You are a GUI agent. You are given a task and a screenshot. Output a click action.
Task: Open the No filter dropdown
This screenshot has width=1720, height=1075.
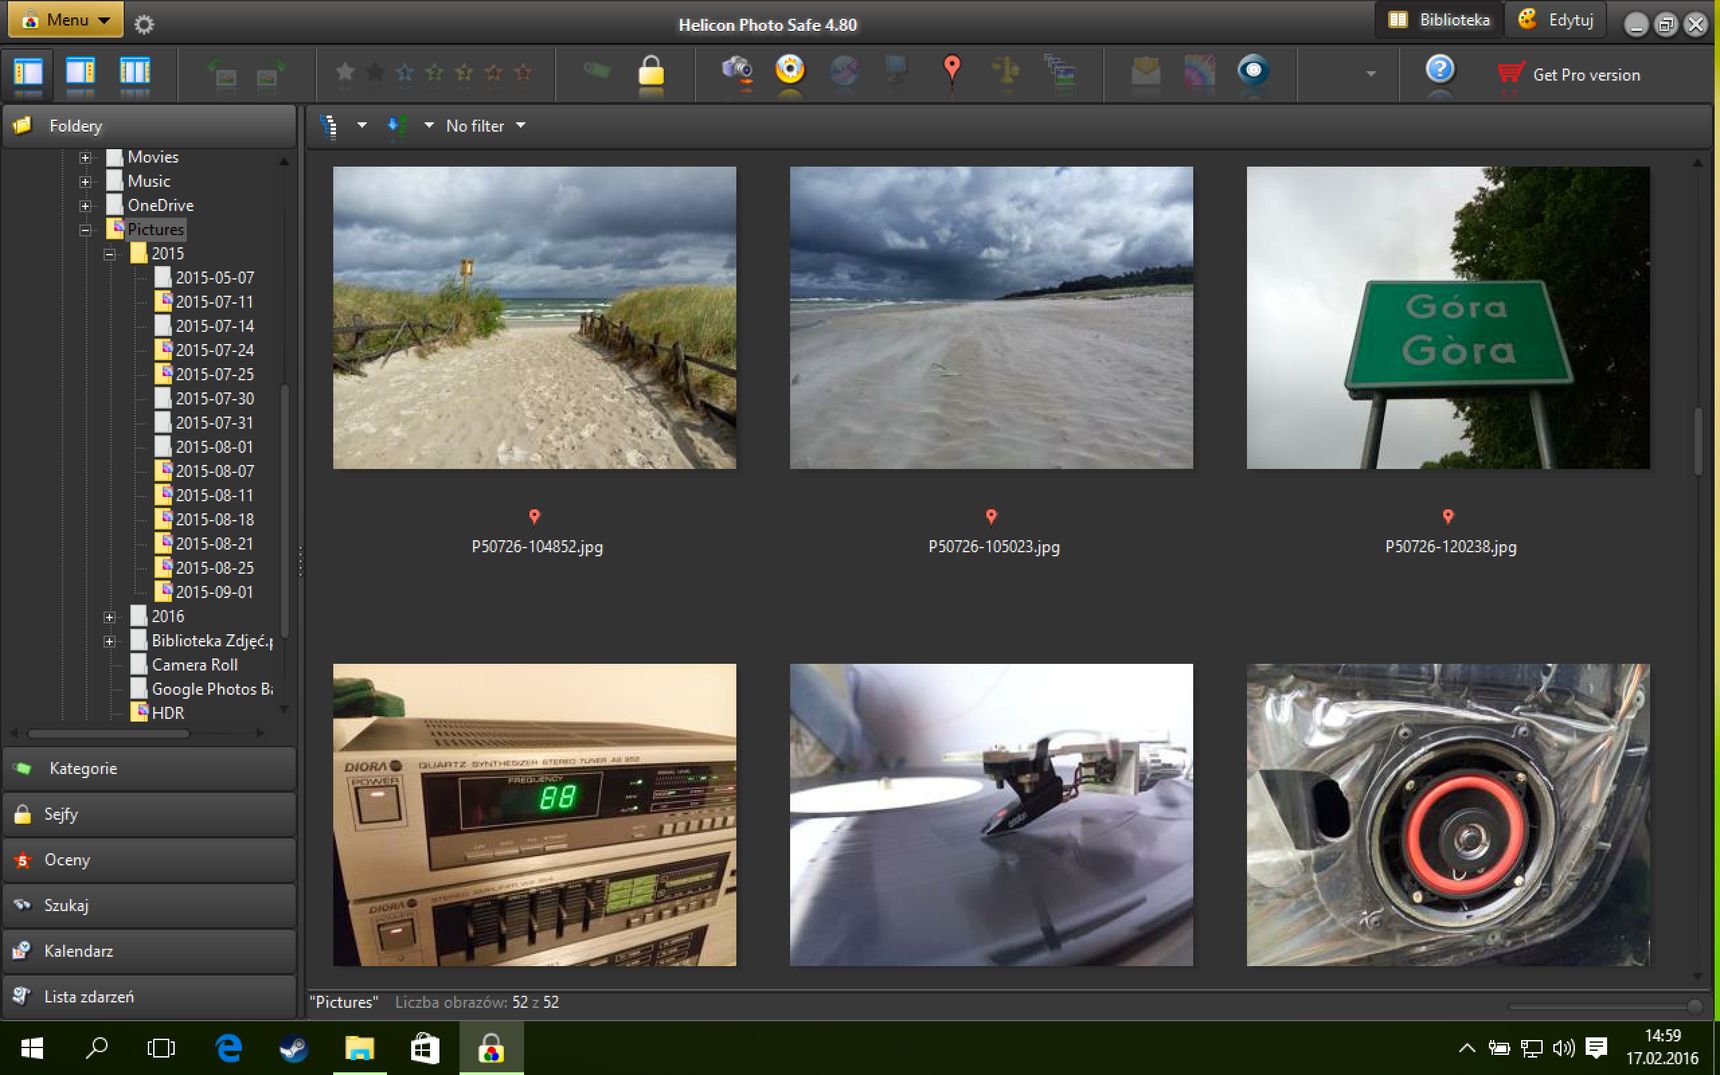[x=486, y=126]
